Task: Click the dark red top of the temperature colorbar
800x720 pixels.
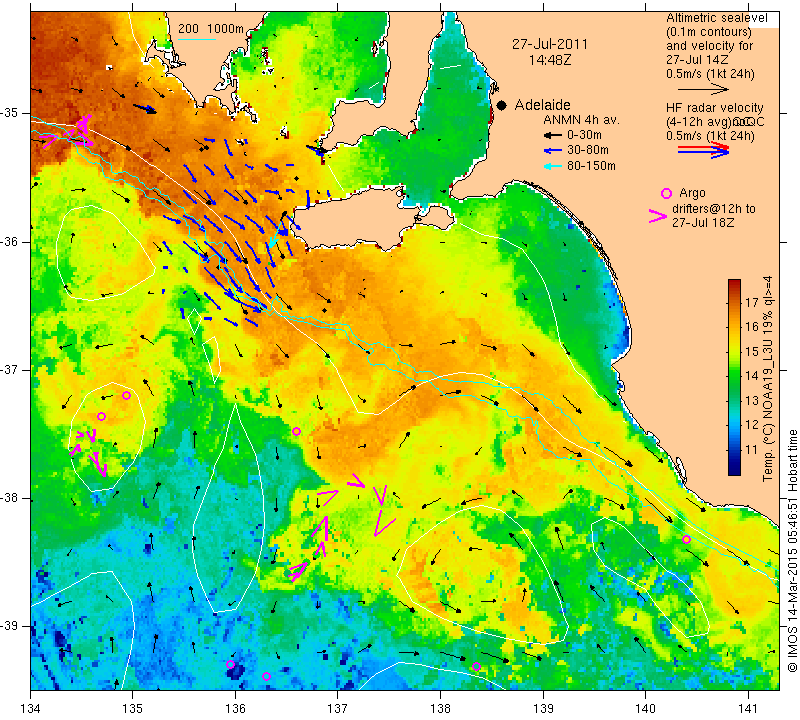Action: pyautogui.click(x=734, y=284)
